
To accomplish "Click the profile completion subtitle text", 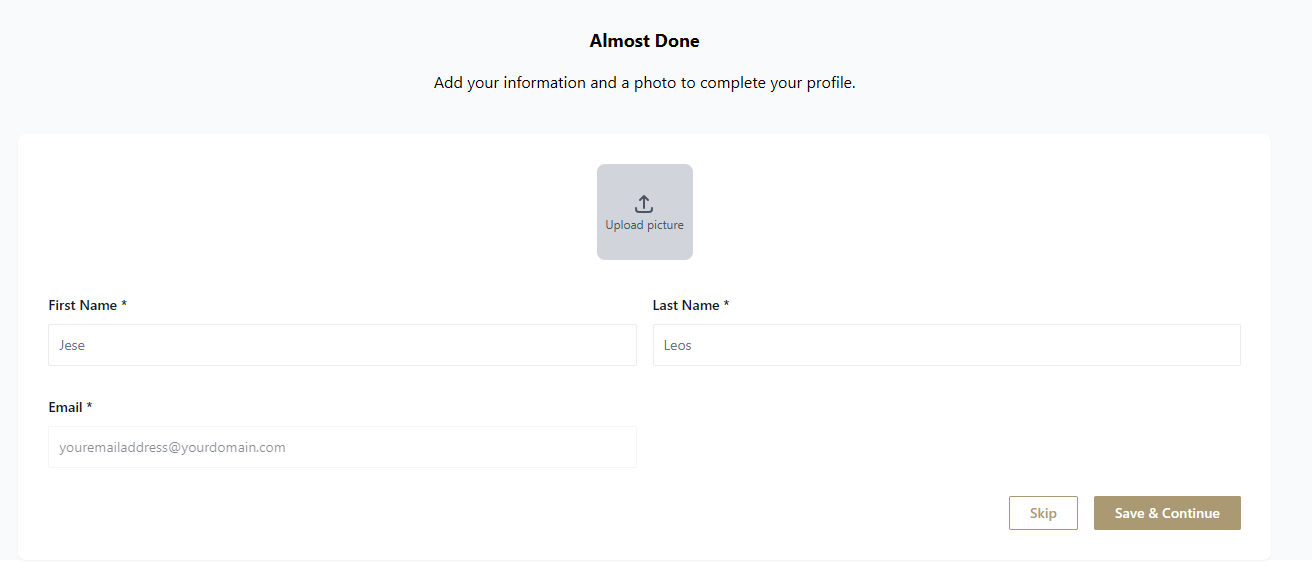I will [644, 83].
